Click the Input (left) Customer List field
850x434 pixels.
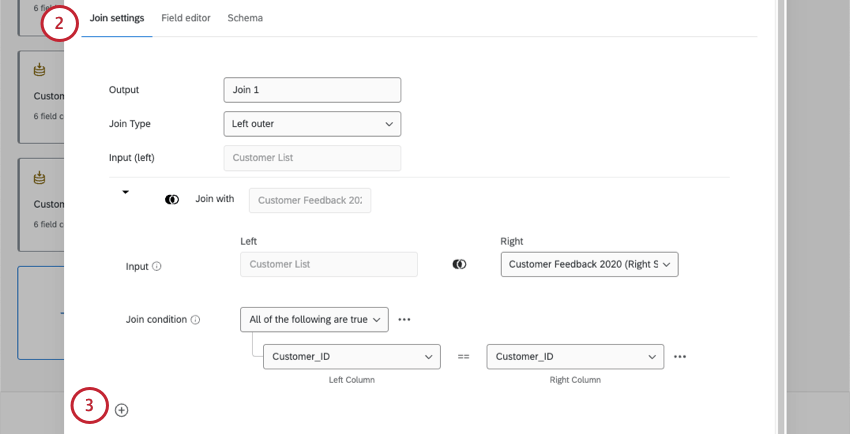click(x=312, y=158)
